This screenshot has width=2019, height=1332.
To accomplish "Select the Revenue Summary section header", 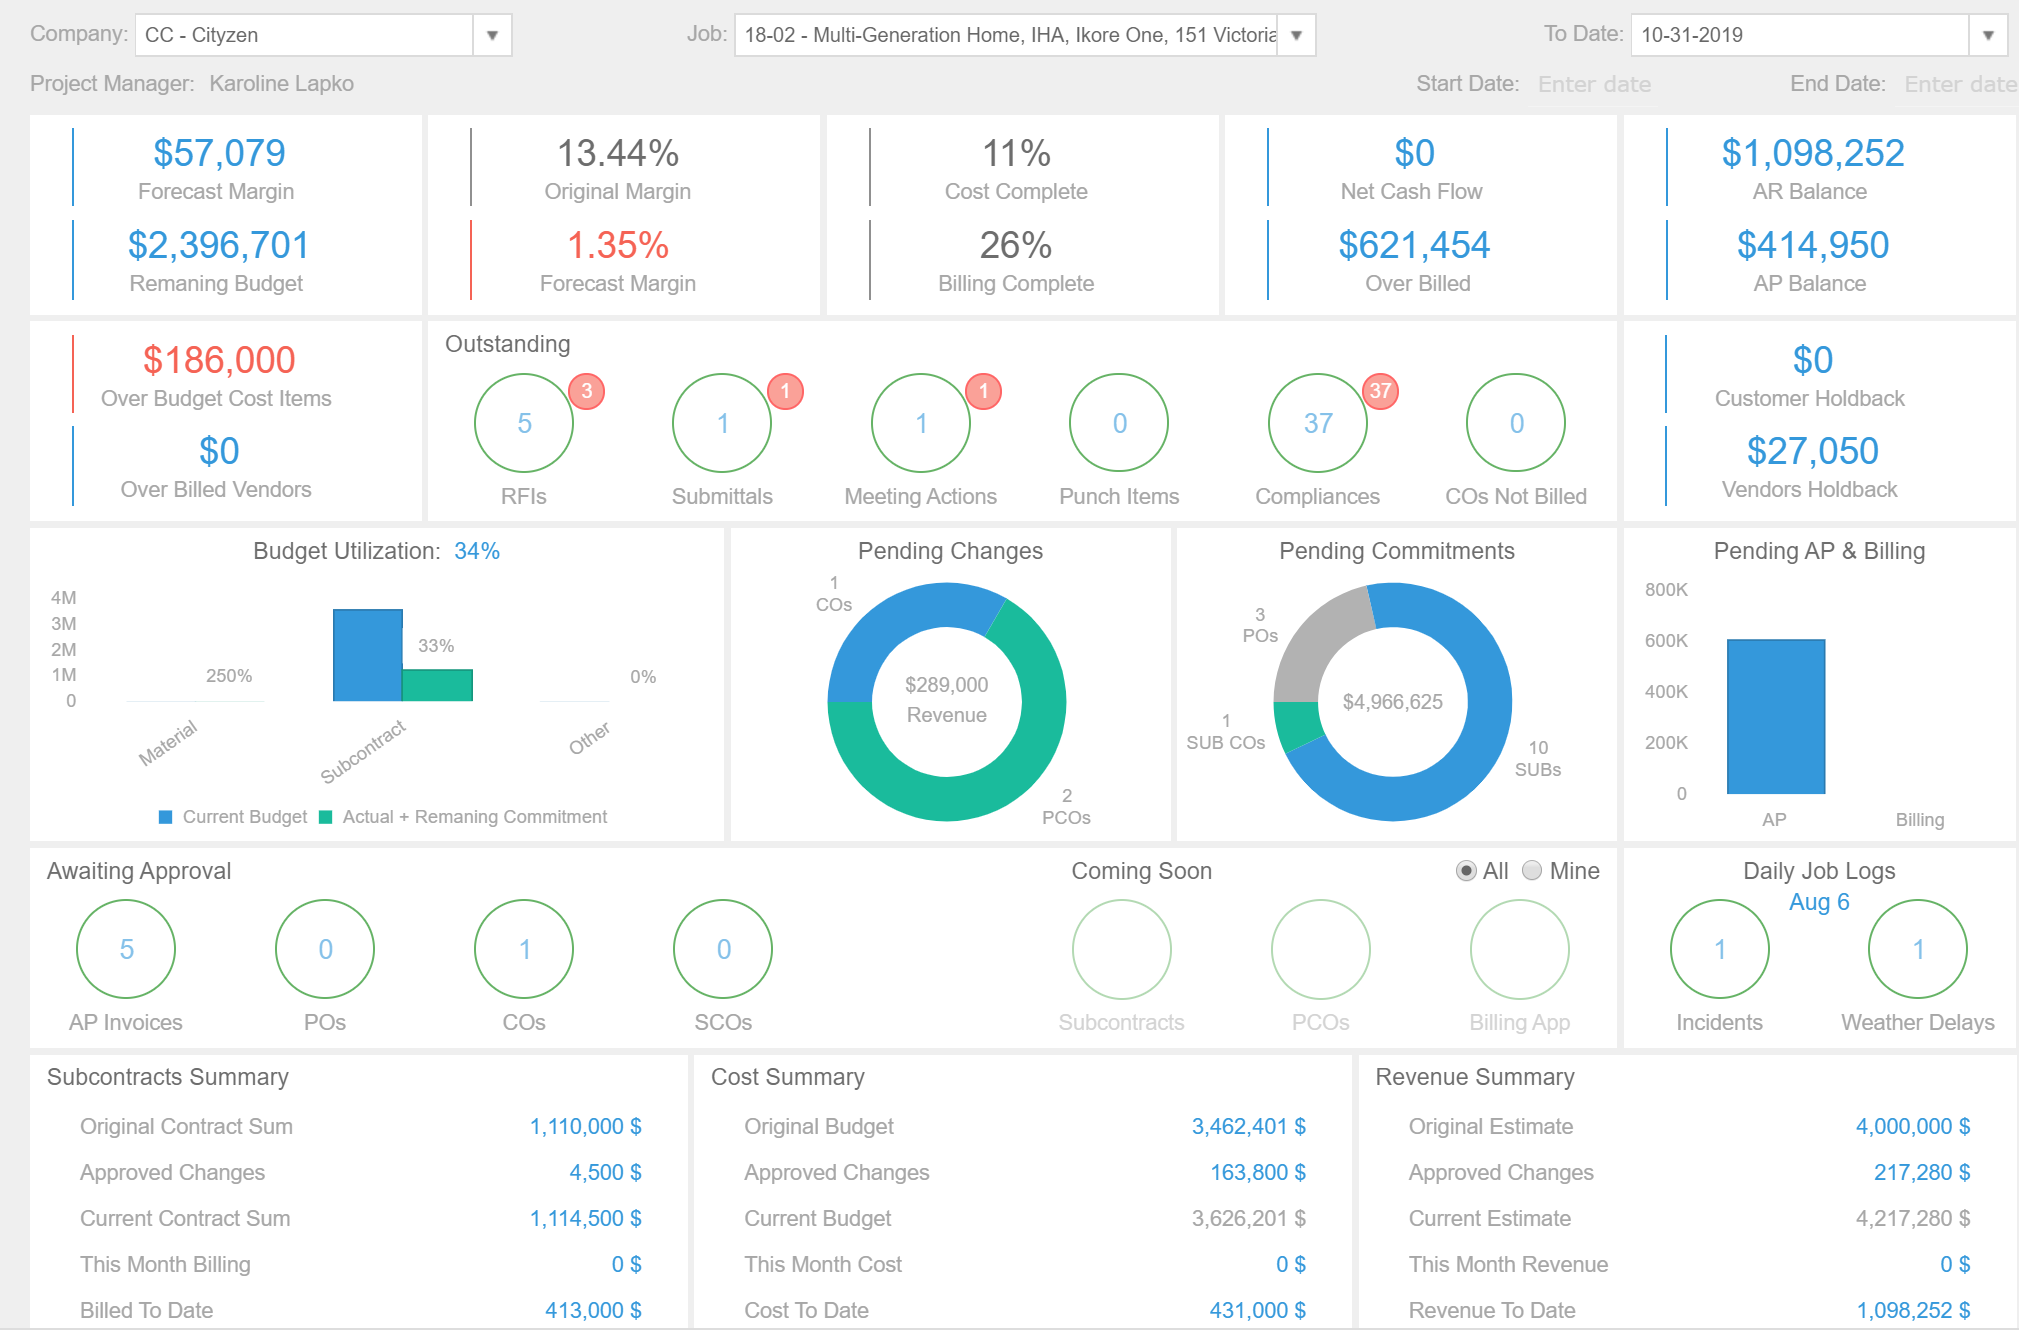I will point(1474,1077).
